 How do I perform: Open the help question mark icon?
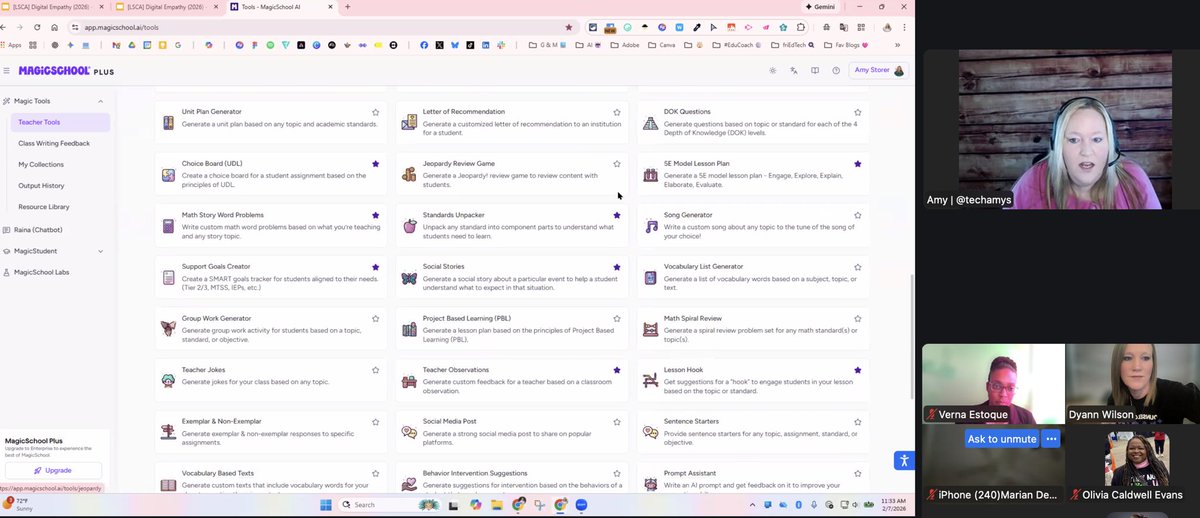coord(836,71)
